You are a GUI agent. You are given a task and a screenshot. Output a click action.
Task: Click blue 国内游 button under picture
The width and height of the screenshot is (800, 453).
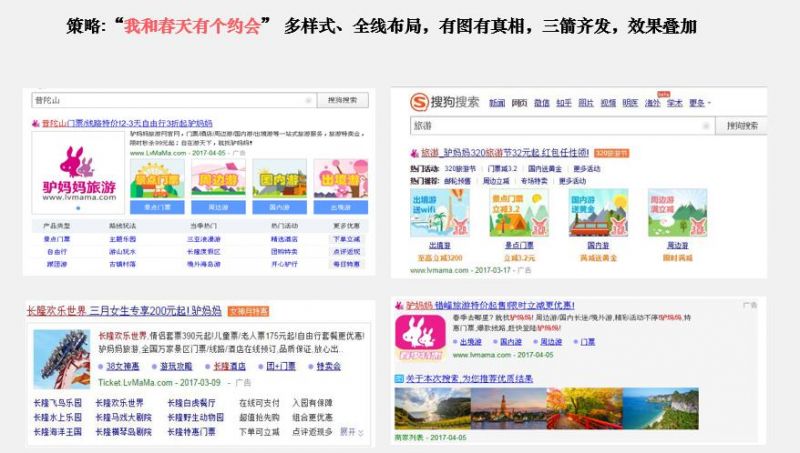(x=280, y=207)
